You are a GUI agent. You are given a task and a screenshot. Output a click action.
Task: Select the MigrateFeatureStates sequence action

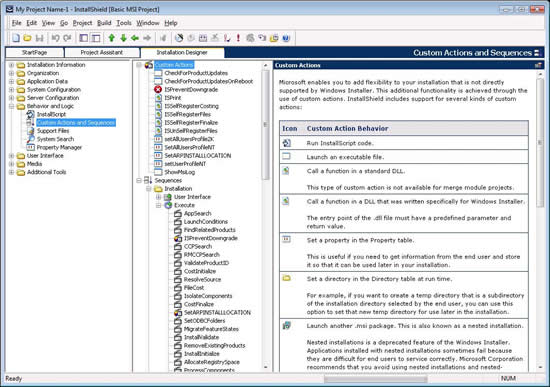click(211, 329)
